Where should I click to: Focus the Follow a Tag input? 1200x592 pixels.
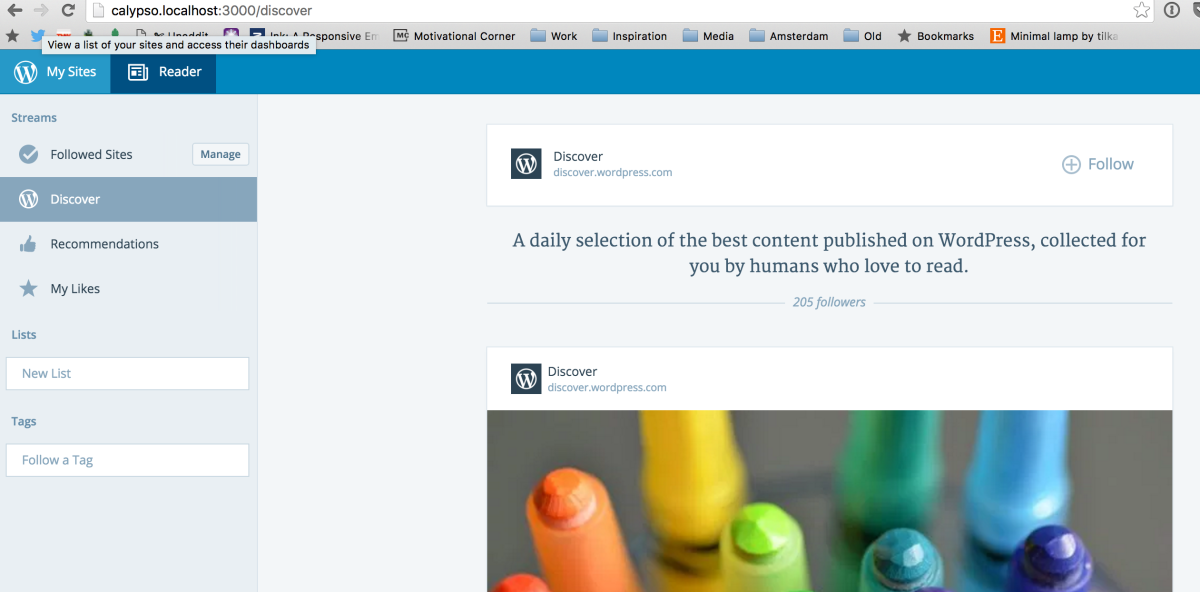coord(128,460)
